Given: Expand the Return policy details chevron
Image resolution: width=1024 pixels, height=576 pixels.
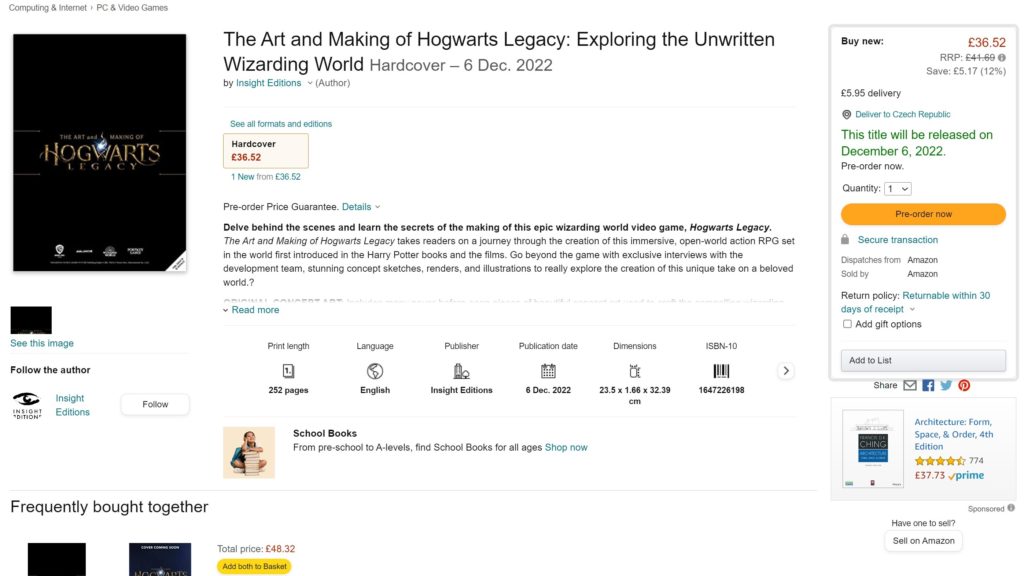Looking at the screenshot, I should coord(912,309).
